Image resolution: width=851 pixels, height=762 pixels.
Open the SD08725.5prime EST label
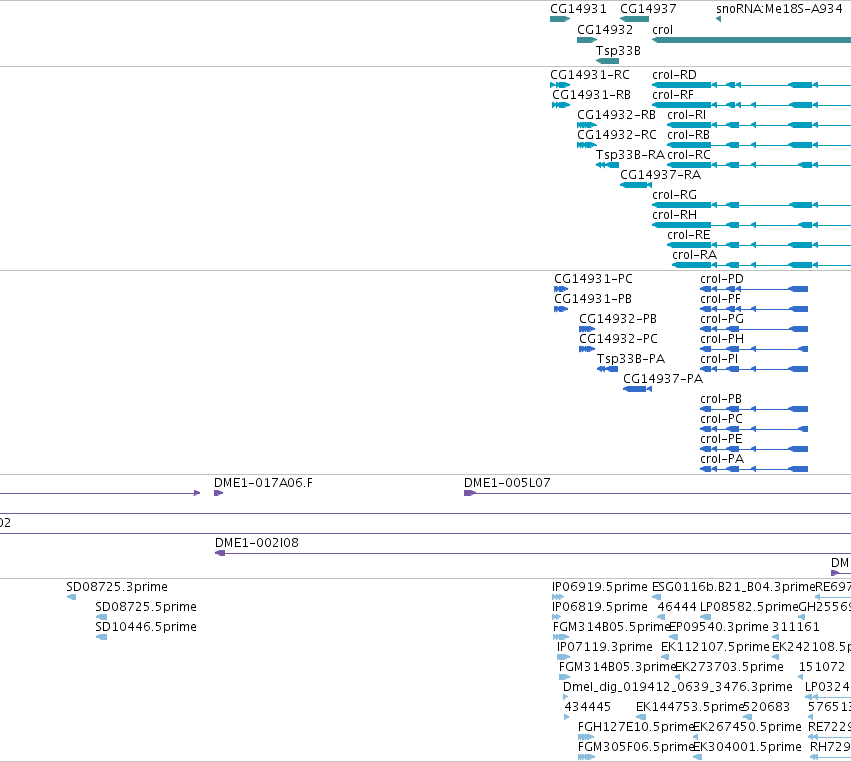[146, 607]
